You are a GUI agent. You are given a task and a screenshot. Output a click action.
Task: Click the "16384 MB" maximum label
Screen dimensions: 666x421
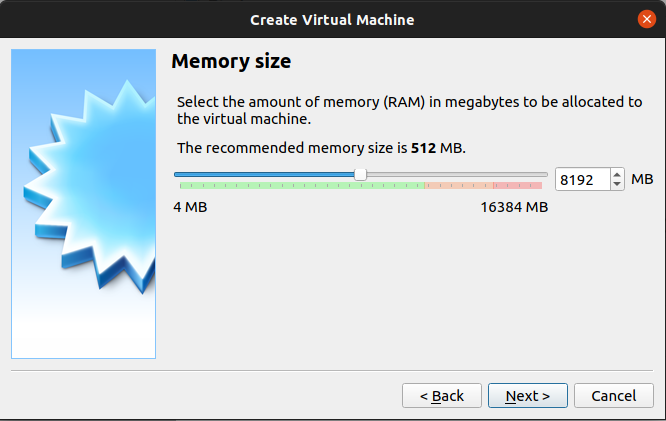click(514, 207)
